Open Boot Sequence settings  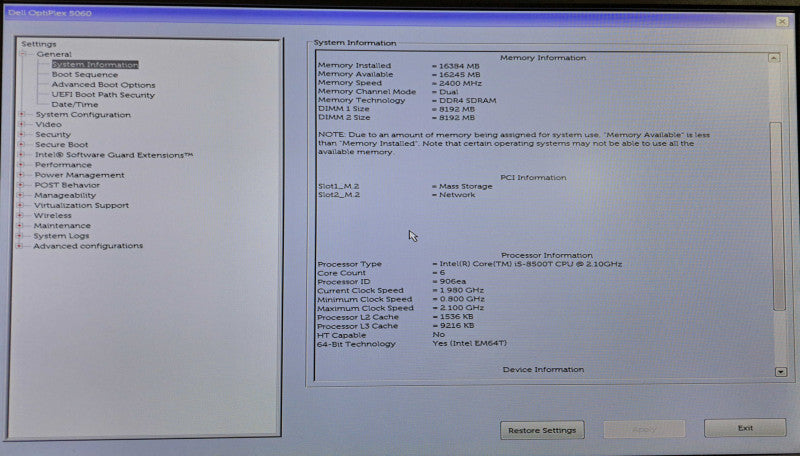click(x=85, y=74)
